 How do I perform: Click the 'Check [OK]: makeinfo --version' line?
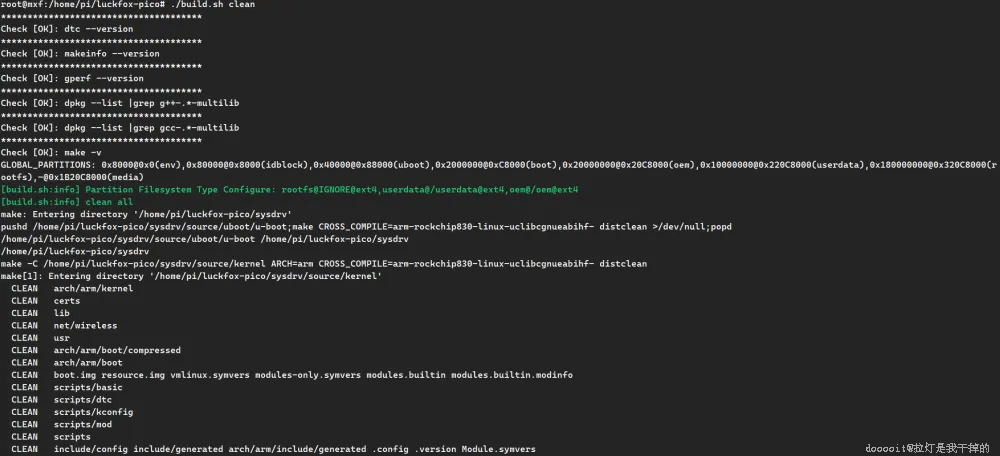pyautogui.click(x=80, y=54)
